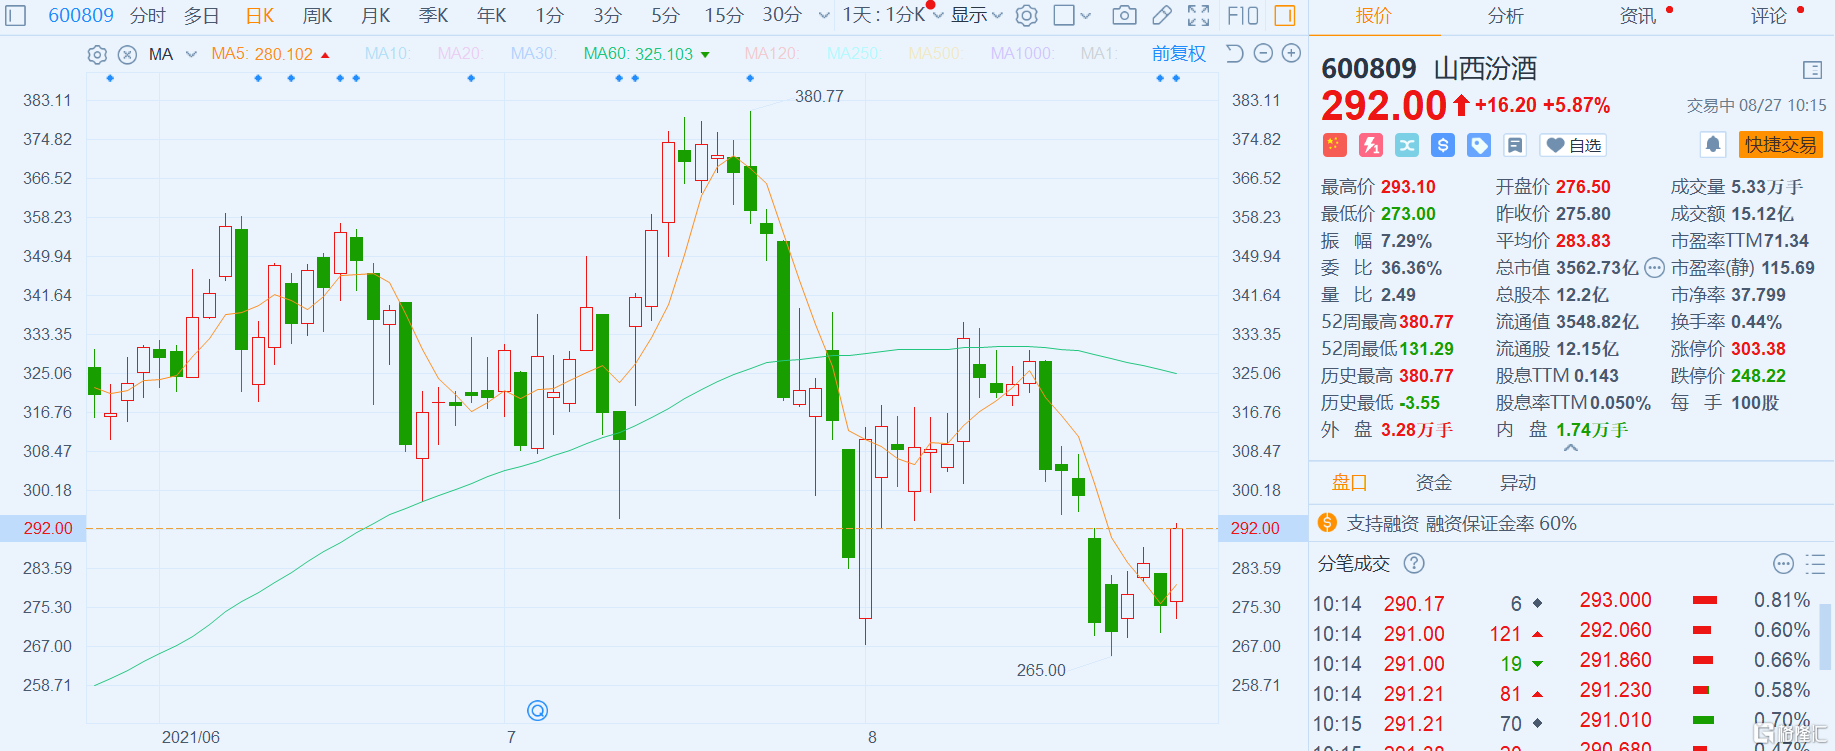Screen dimensions: 1835x751
Task: Toggle MA5 moving average line
Action: 262,54
